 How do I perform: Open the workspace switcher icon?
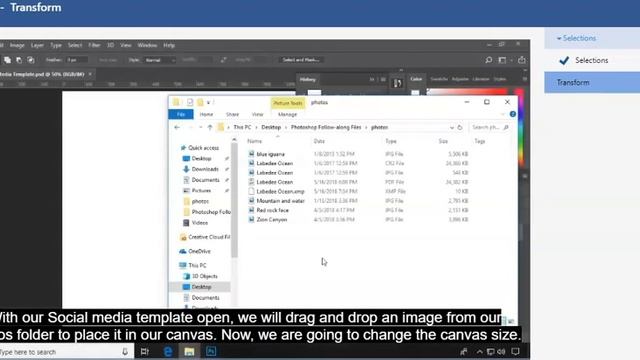[x=502, y=60]
